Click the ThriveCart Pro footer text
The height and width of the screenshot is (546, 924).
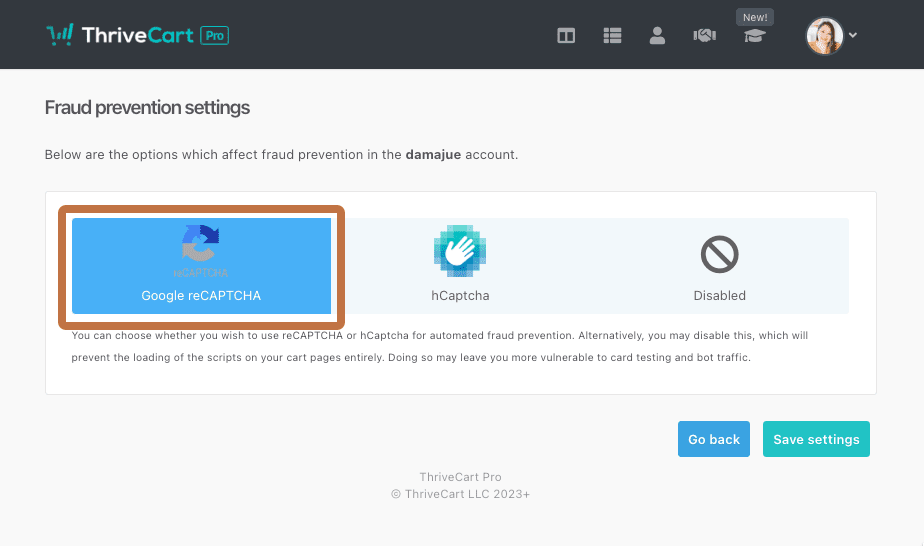click(x=460, y=477)
